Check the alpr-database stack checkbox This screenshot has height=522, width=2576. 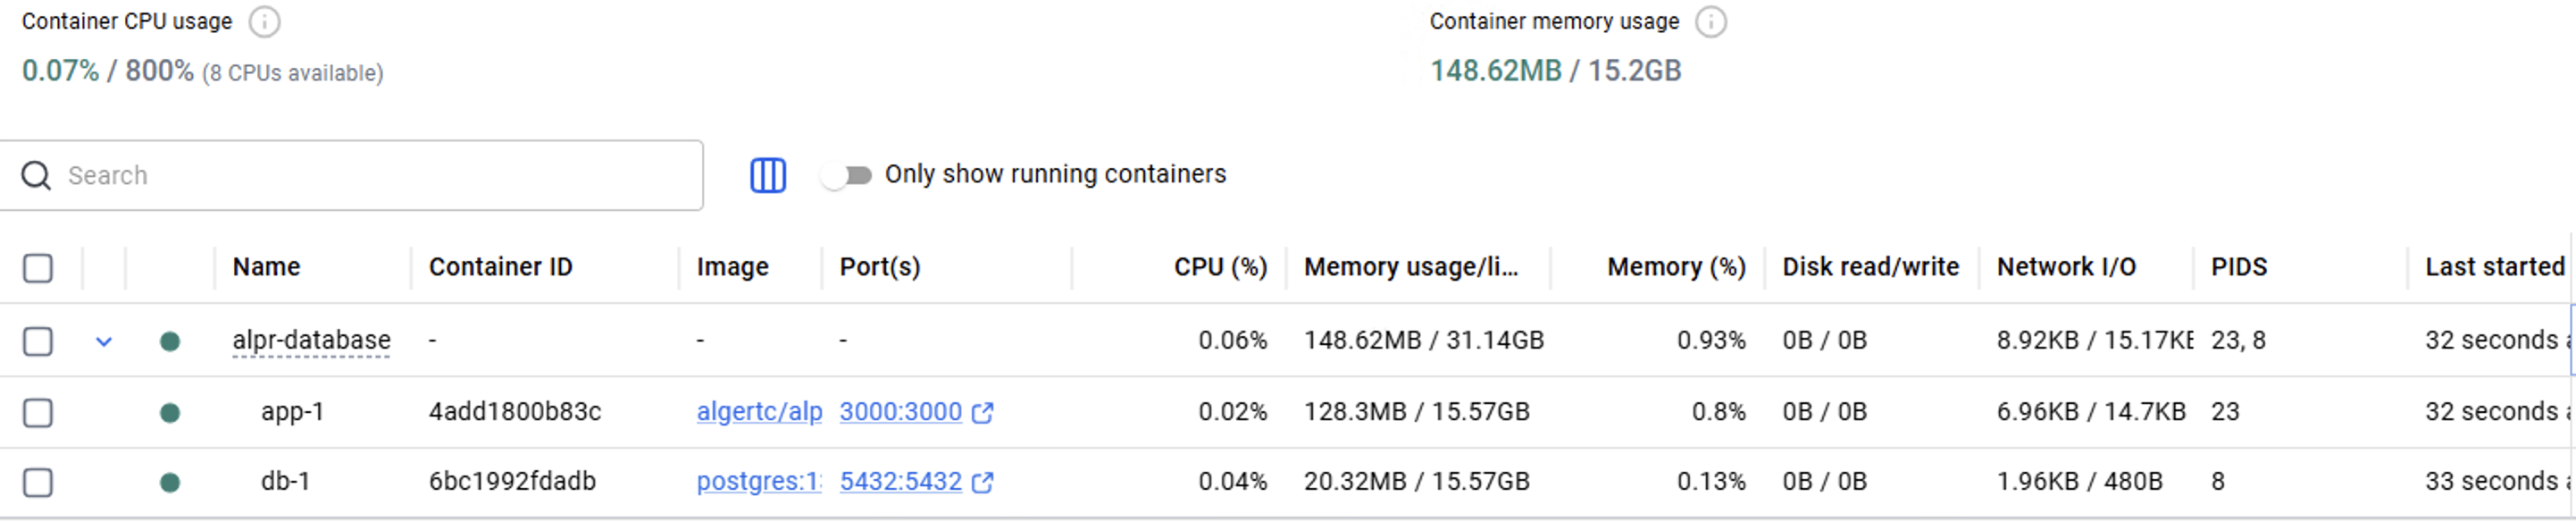[38, 341]
